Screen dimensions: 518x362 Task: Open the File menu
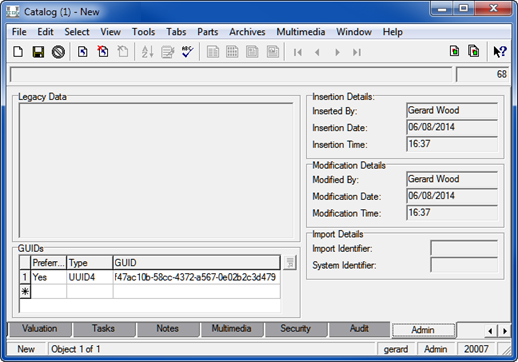click(x=19, y=32)
